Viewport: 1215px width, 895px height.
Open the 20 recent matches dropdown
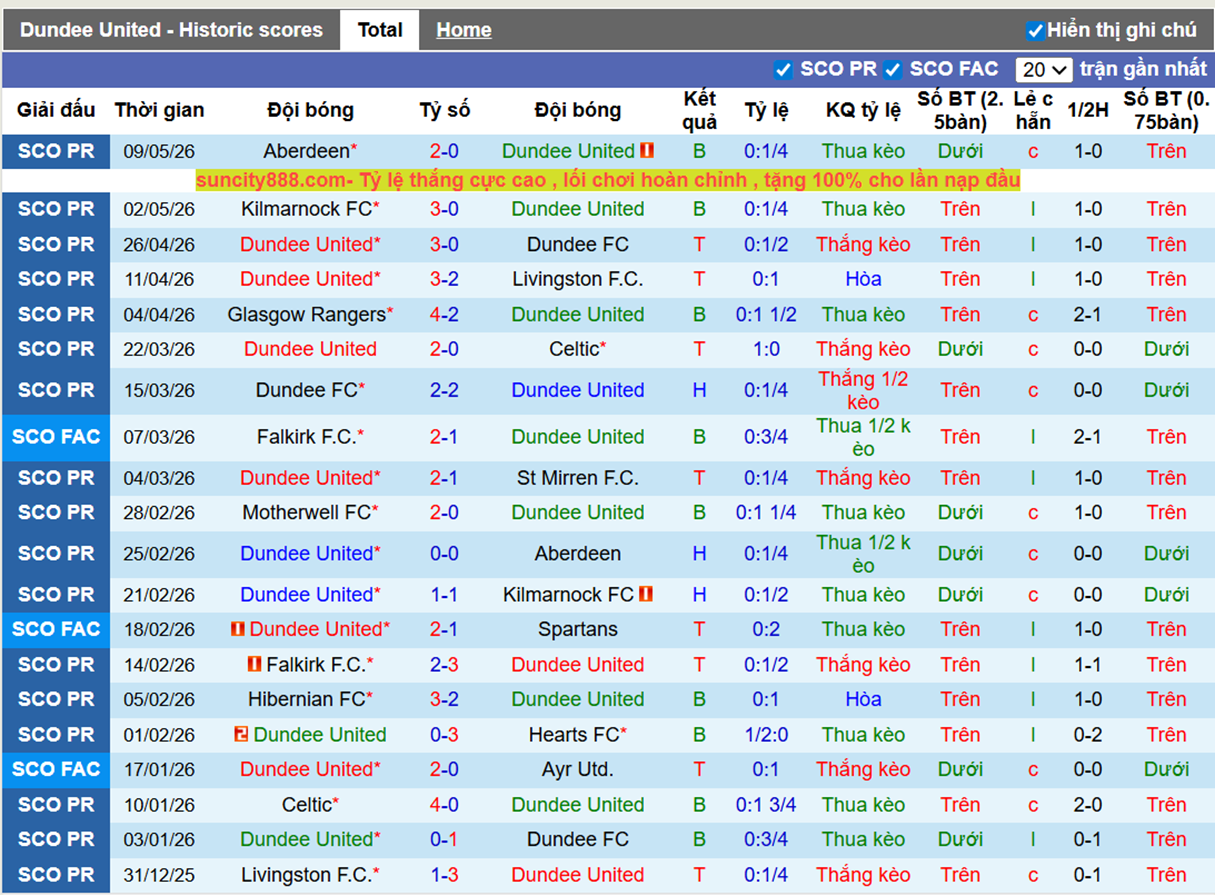[1044, 69]
